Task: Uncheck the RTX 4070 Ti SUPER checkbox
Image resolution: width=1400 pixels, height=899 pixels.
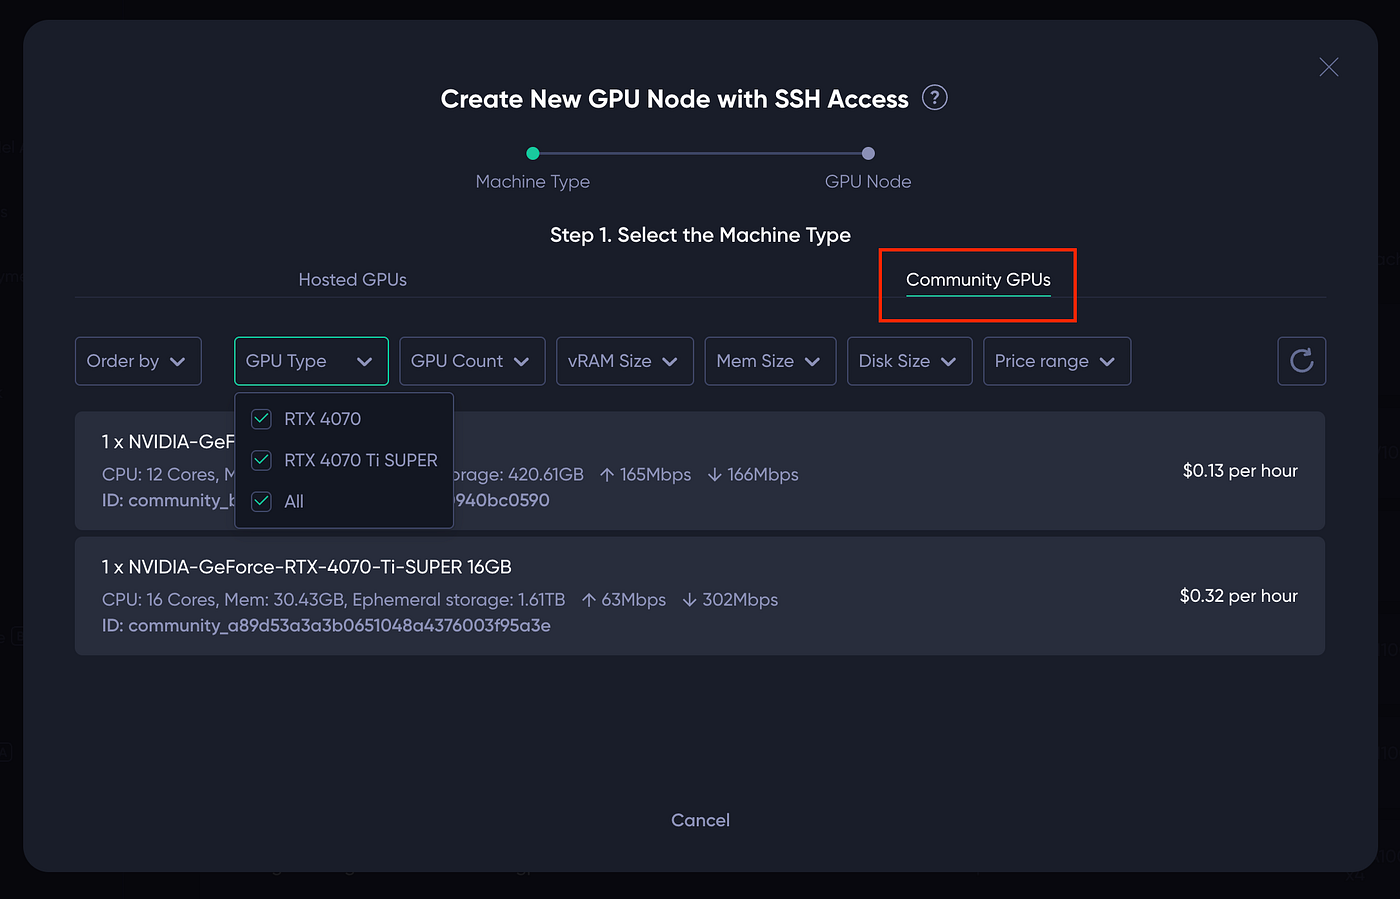Action: point(261,460)
